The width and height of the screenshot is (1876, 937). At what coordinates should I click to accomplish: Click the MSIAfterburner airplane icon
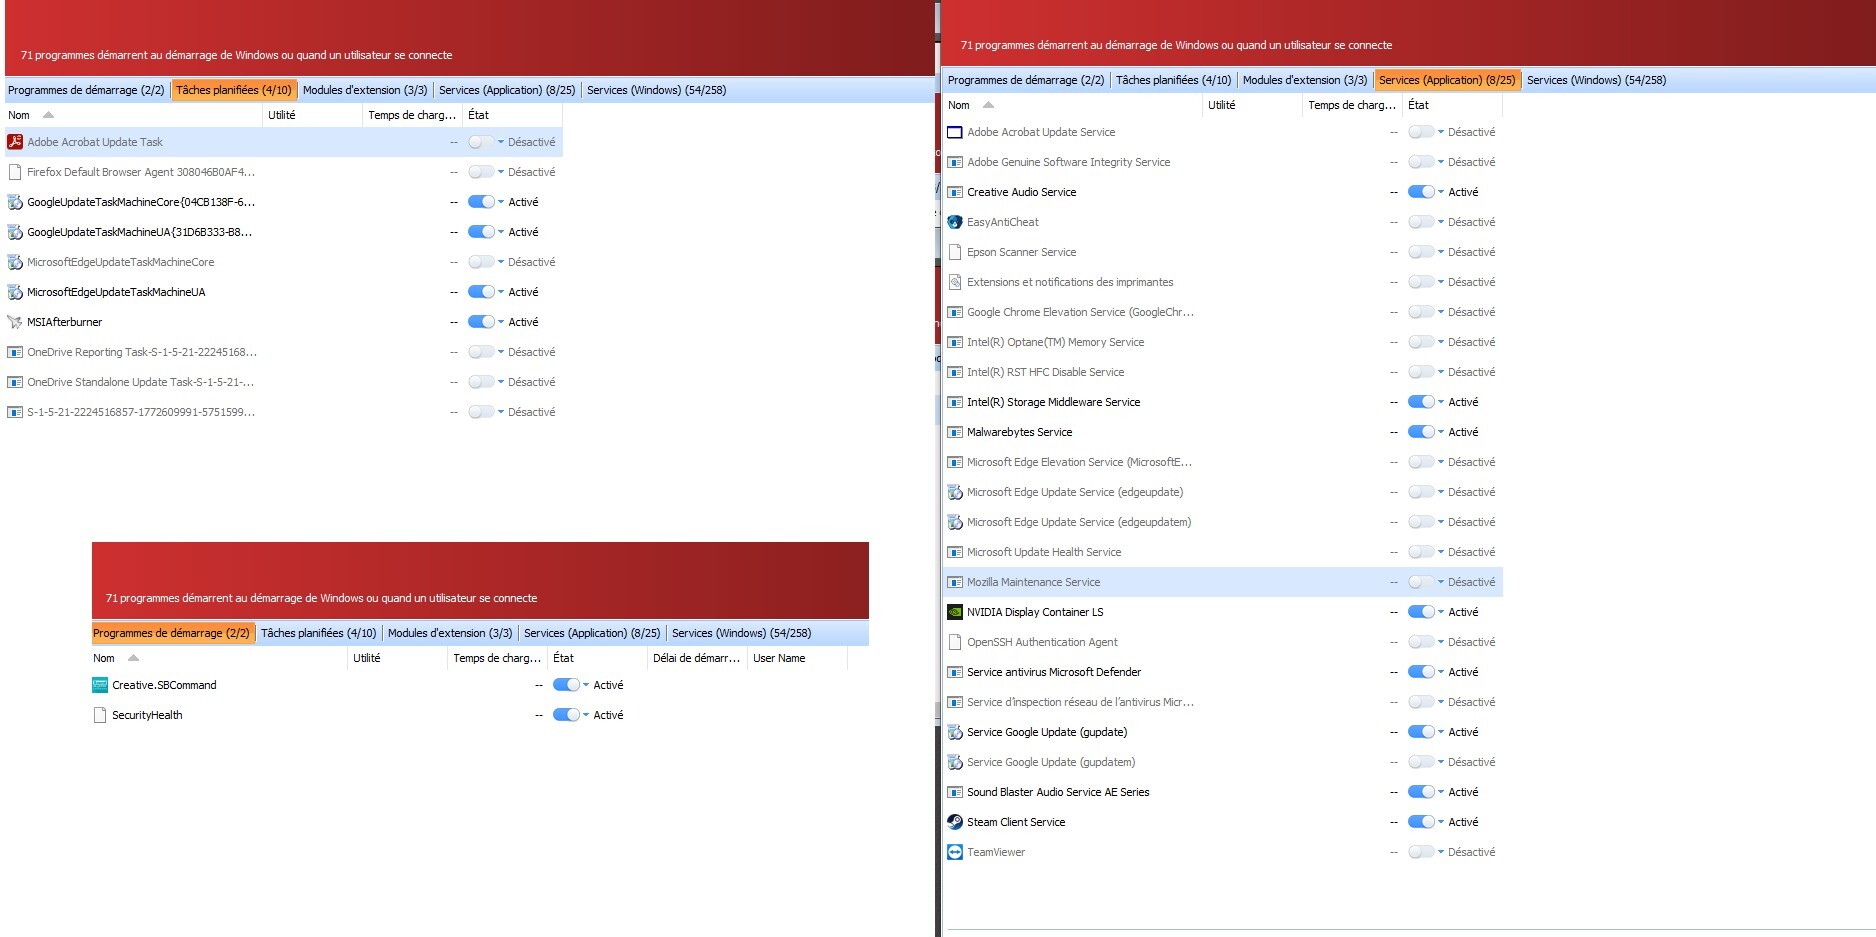point(15,322)
